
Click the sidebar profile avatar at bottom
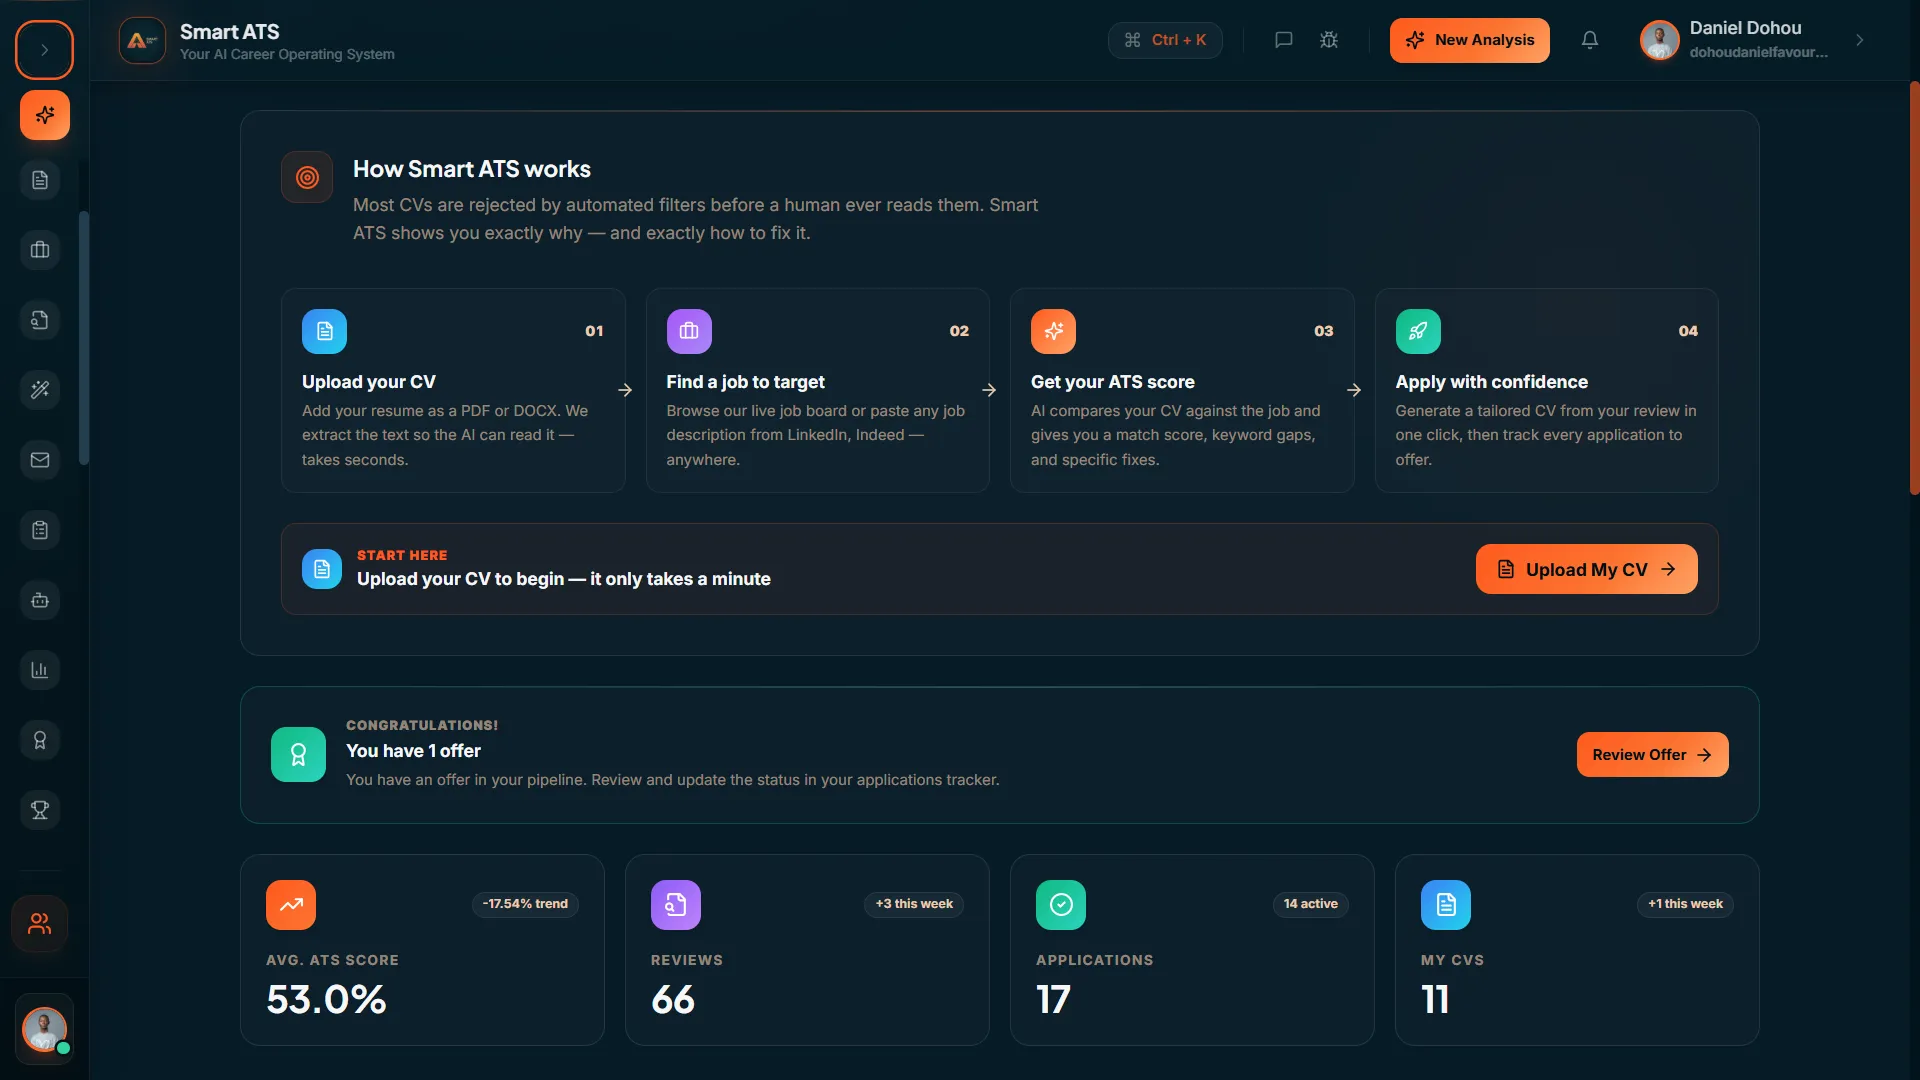pos(44,1029)
